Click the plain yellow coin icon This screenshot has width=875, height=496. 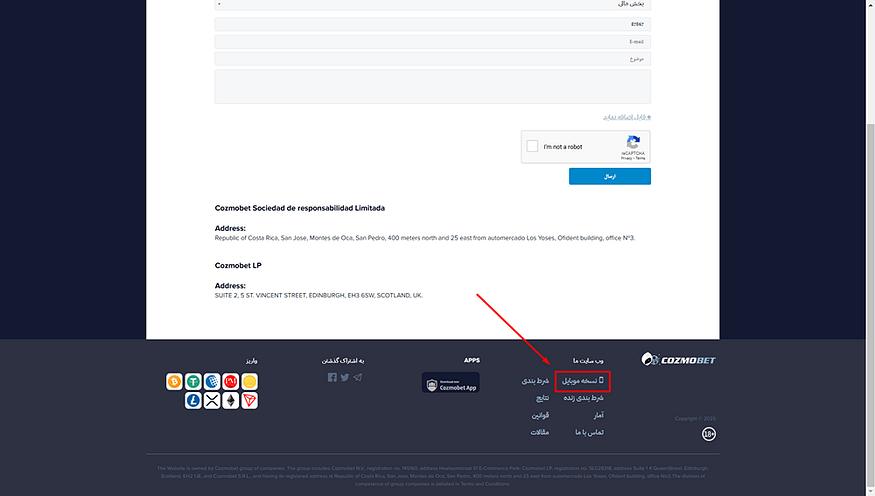[x=249, y=382]
